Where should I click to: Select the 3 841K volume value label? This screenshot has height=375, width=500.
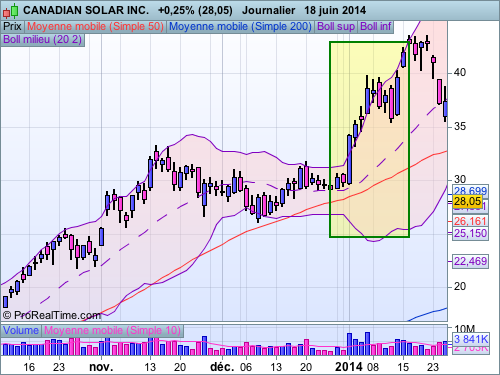pos(471,339)
